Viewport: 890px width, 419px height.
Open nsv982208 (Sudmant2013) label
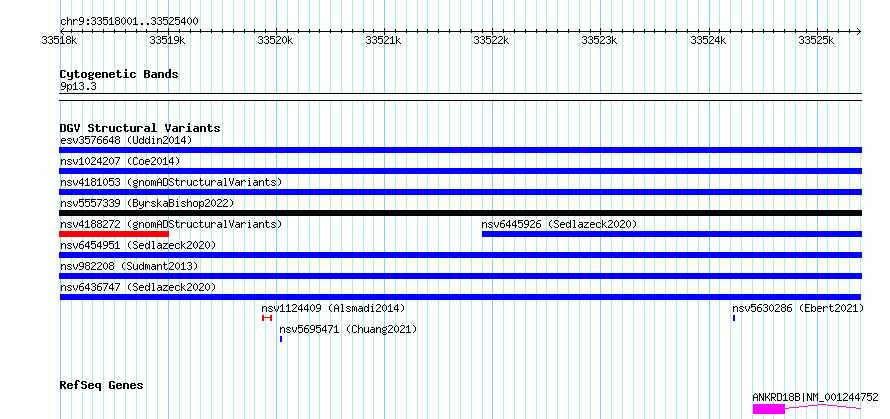[x=129, y=266]
